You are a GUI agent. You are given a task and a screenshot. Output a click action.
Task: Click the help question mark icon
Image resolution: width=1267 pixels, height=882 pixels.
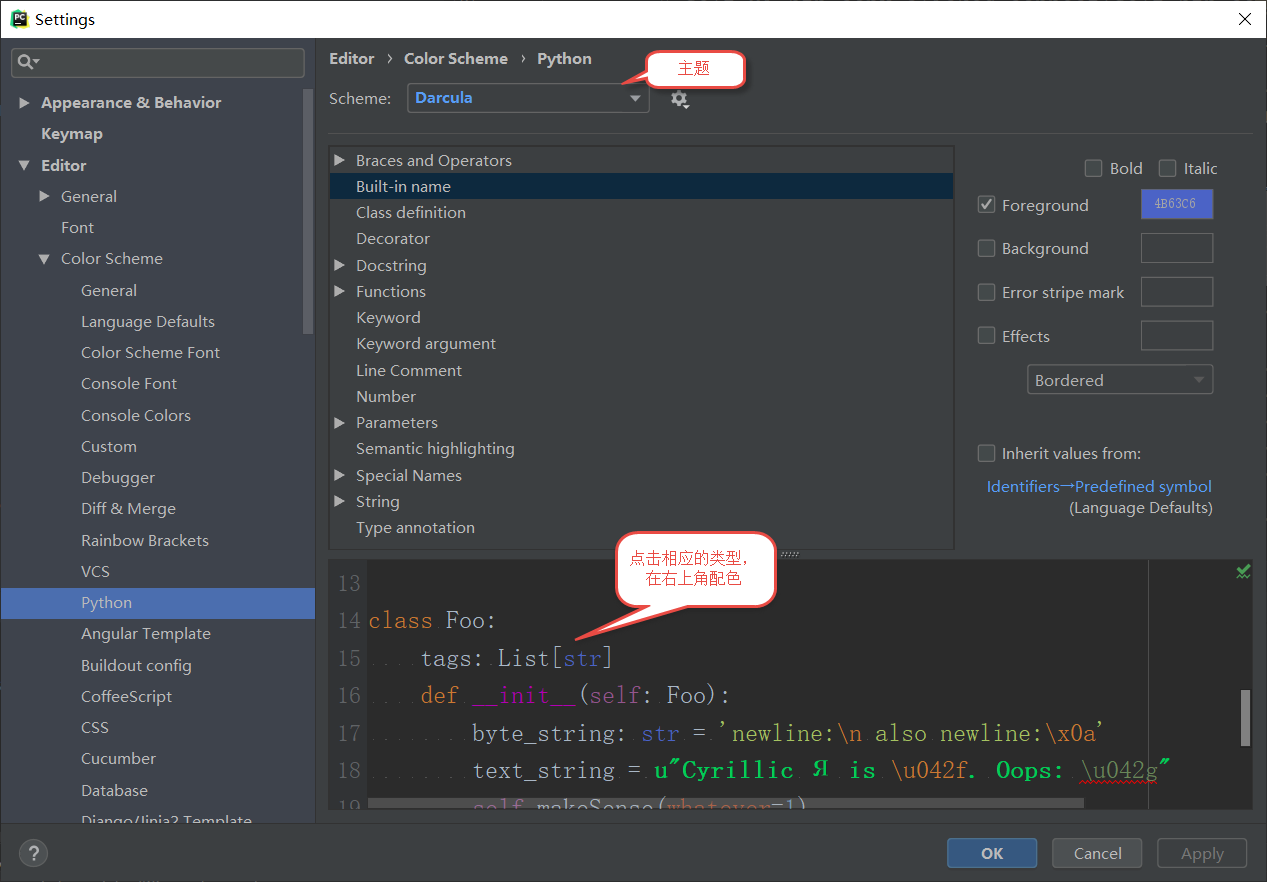click(33, 854)
